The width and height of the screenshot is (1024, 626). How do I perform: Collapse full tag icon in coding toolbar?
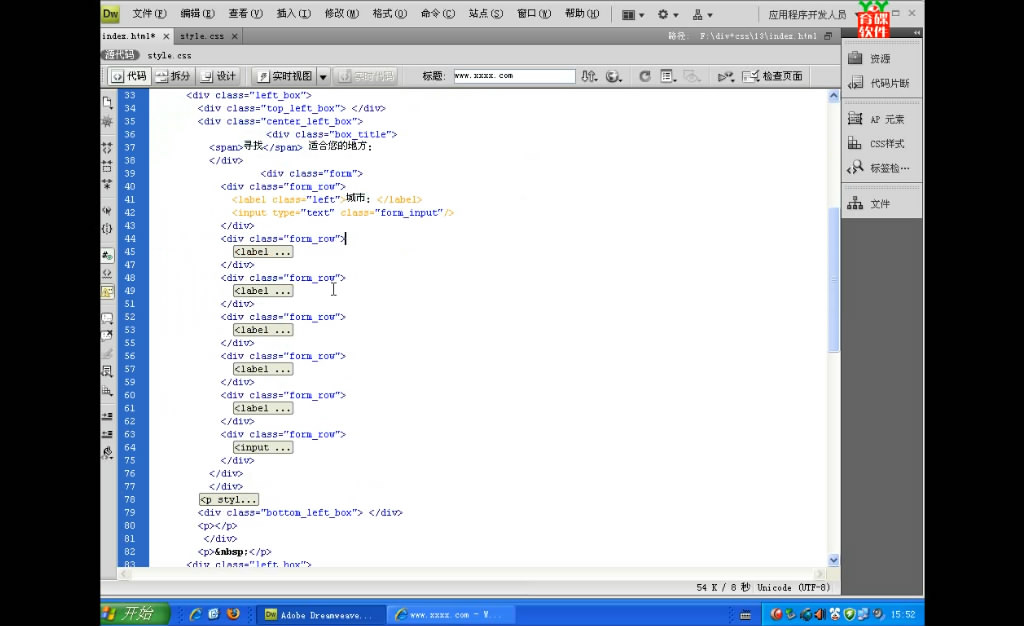click(x=107, y=148)
